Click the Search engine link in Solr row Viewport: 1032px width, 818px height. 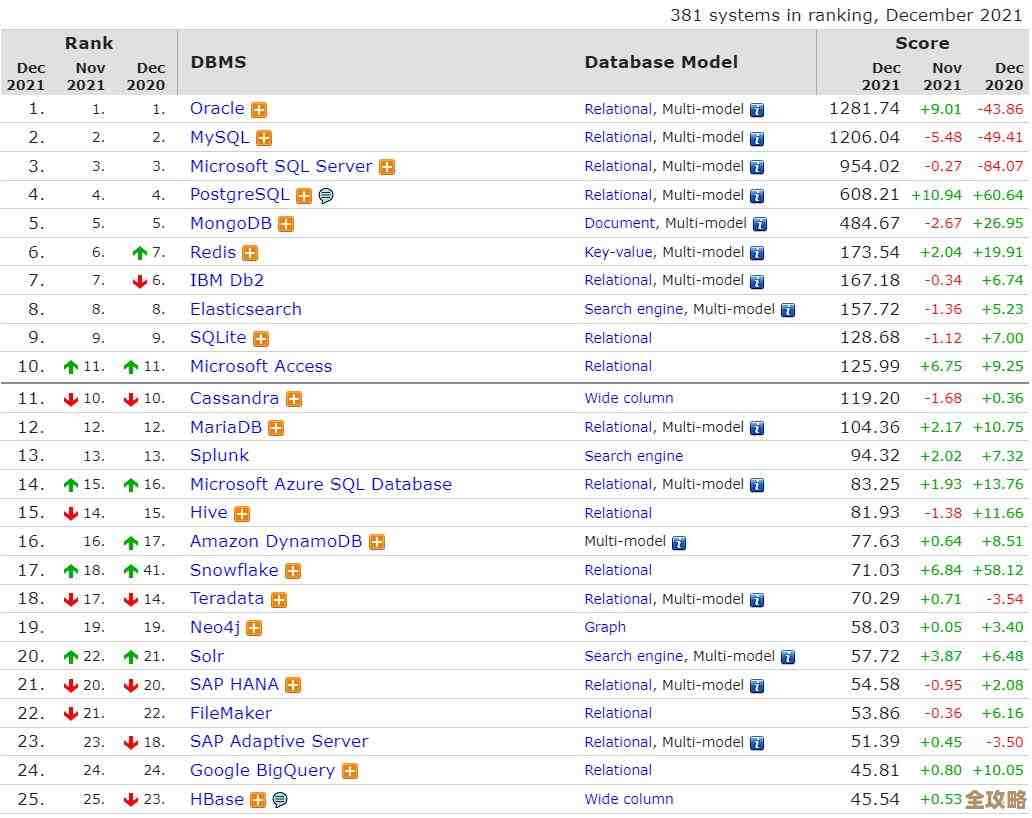point(634,656)
